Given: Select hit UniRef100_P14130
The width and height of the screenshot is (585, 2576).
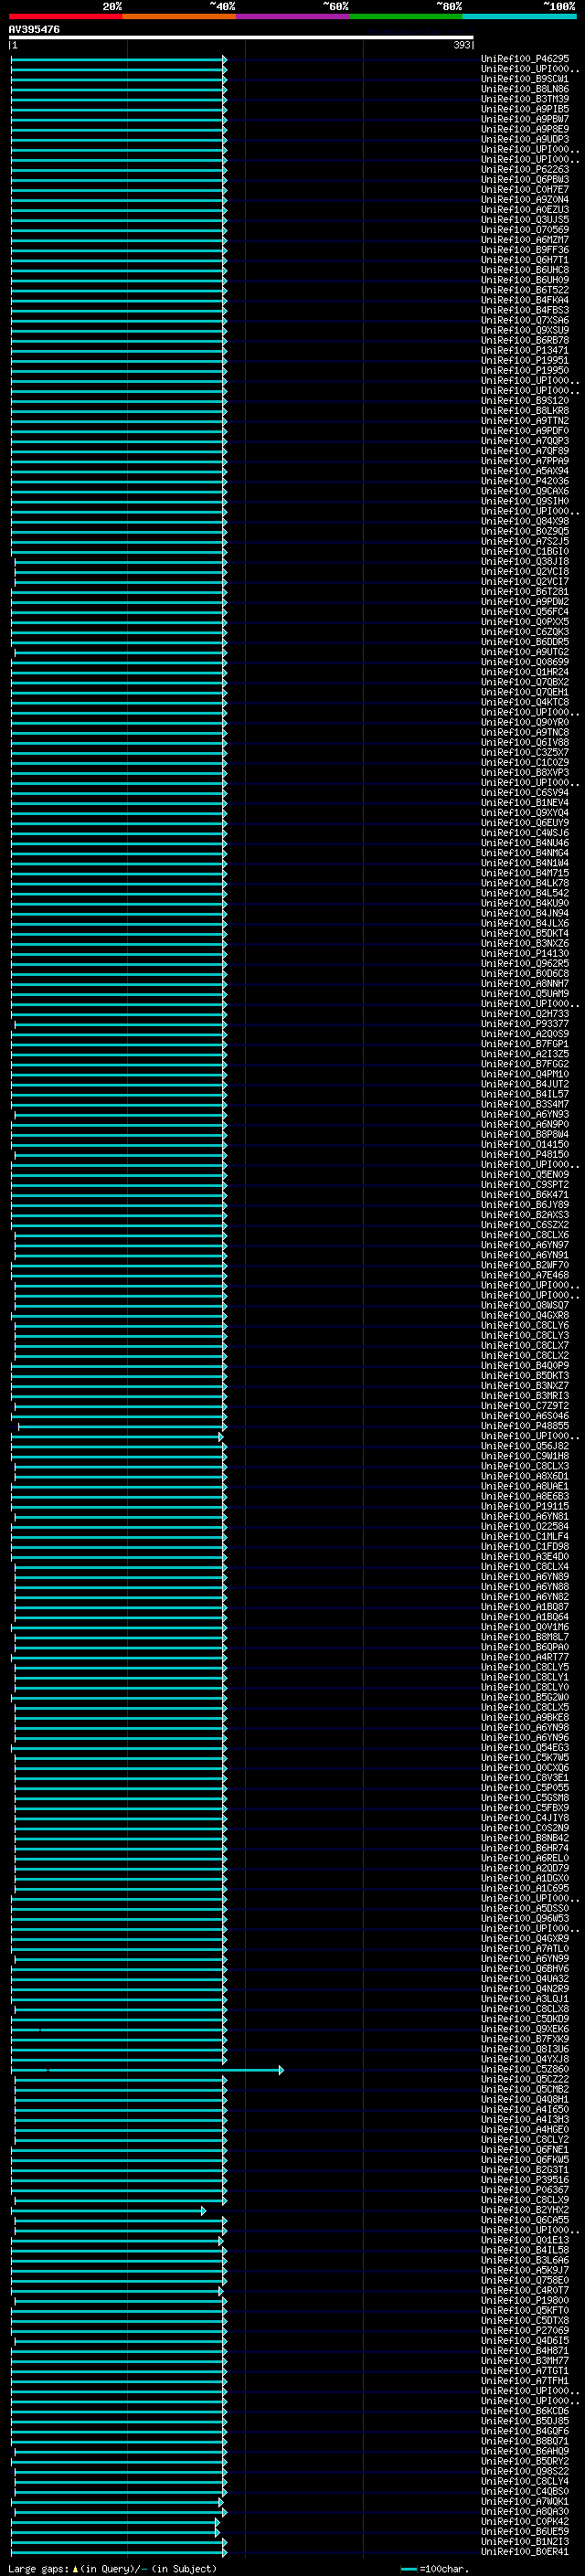Looking at the screenshot, I should click(x=525, y=954).
